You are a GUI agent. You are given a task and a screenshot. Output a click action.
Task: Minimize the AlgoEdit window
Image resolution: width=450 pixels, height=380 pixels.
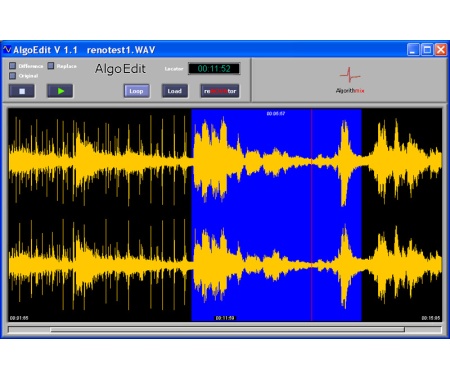click(413, 50)
